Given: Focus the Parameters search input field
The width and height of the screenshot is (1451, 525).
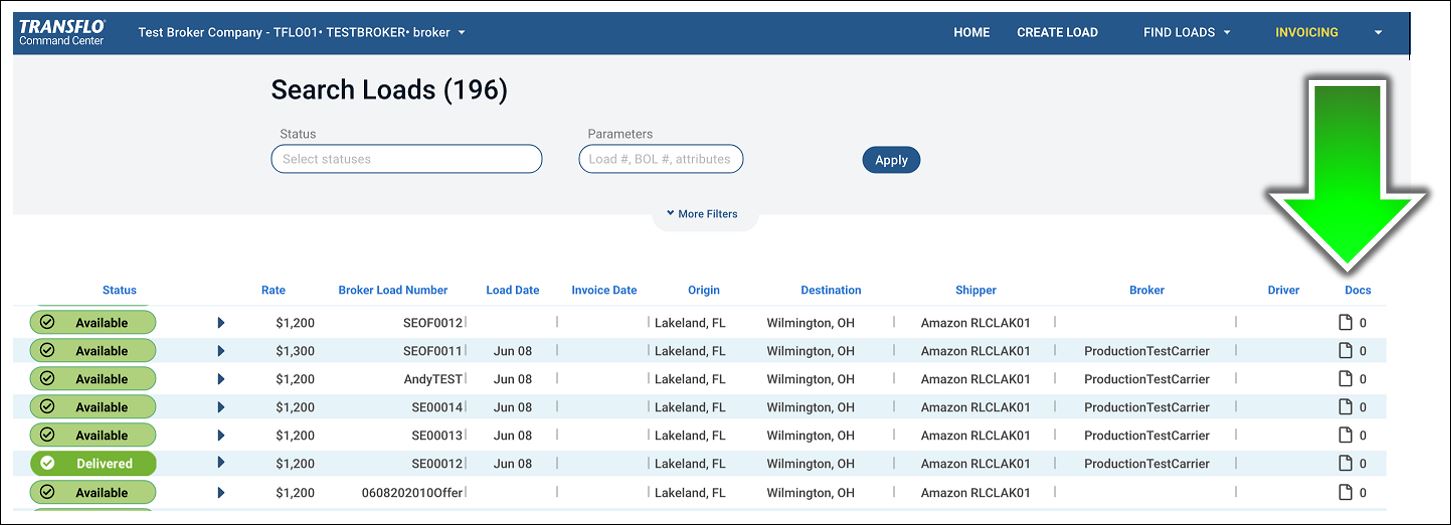Looking at the screenshot, I should [x=660, y=159].
